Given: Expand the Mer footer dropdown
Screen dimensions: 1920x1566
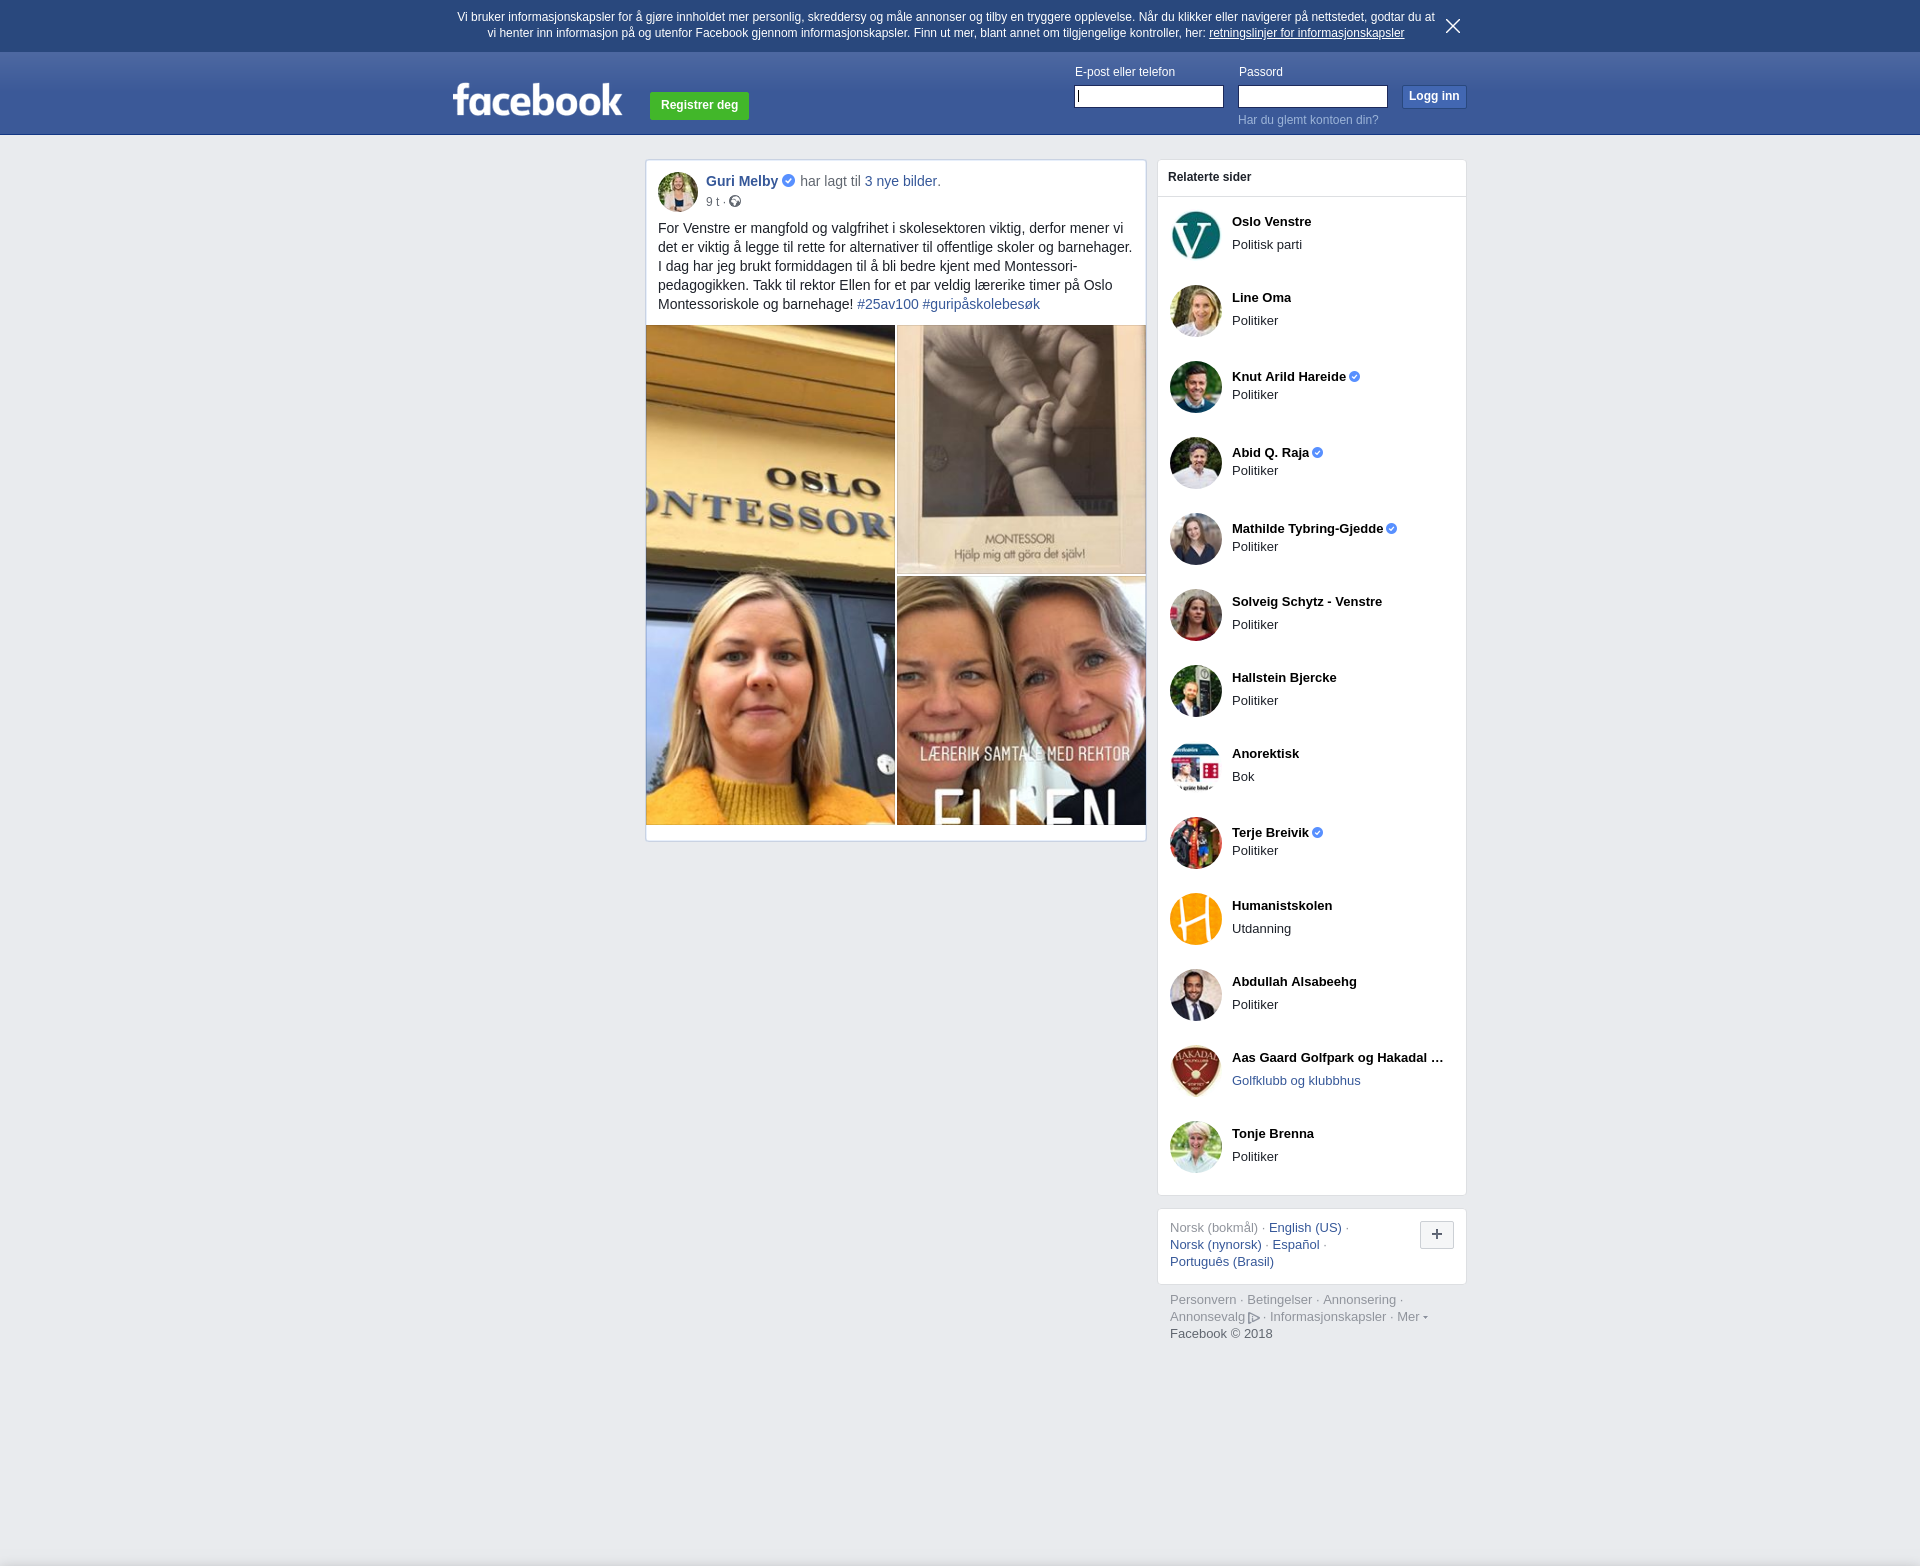Looking at the screenshot, I should point(1412,1317).
